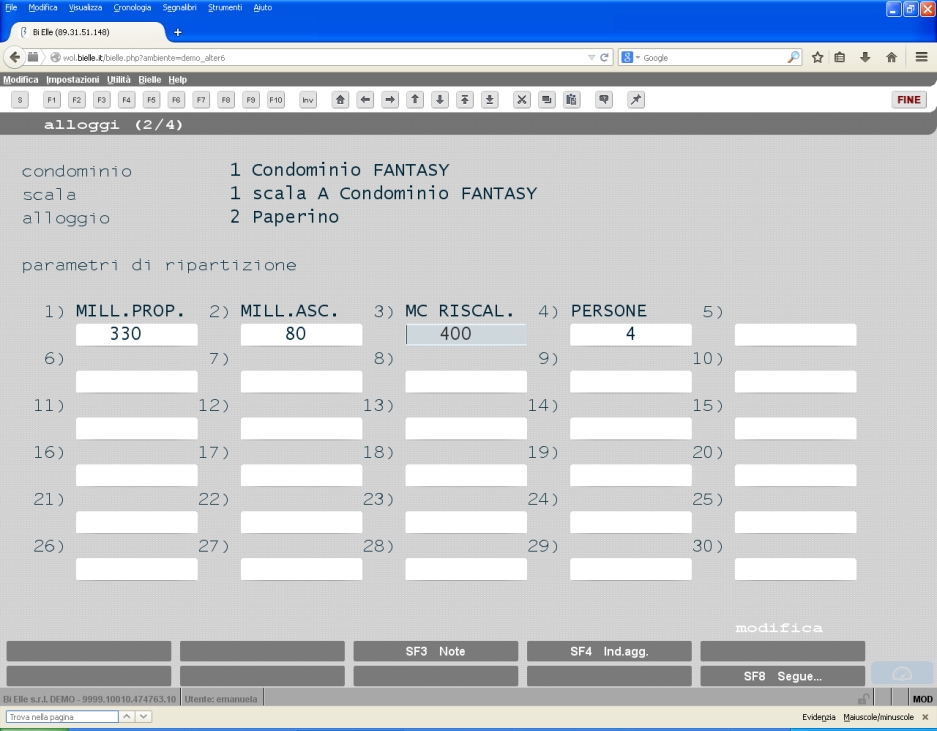Screen dimensions: 937x731
Task: Open the Bielle Modifica menu
Action: pyautogui.click(x=20, y=79)
